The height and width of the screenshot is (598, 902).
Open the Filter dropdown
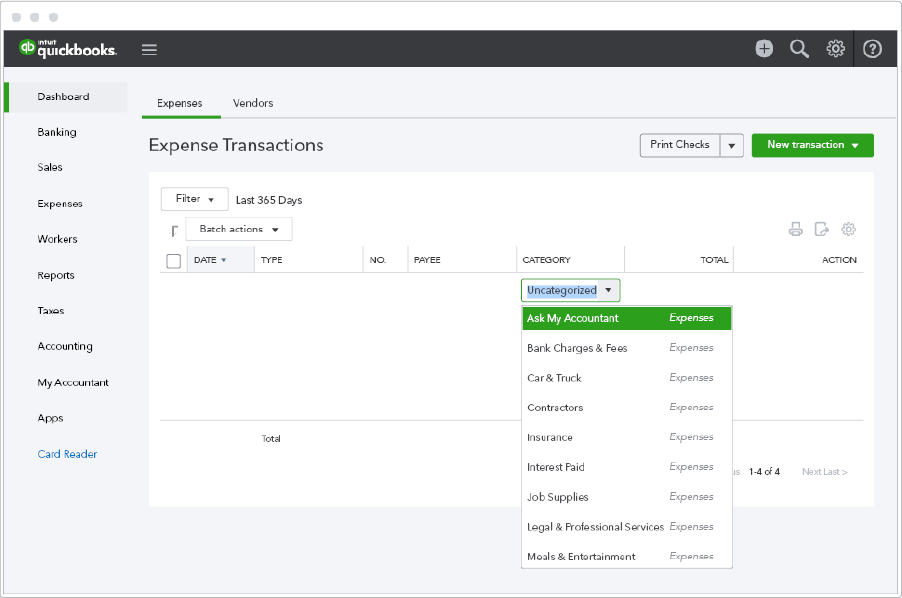point(194,199)
